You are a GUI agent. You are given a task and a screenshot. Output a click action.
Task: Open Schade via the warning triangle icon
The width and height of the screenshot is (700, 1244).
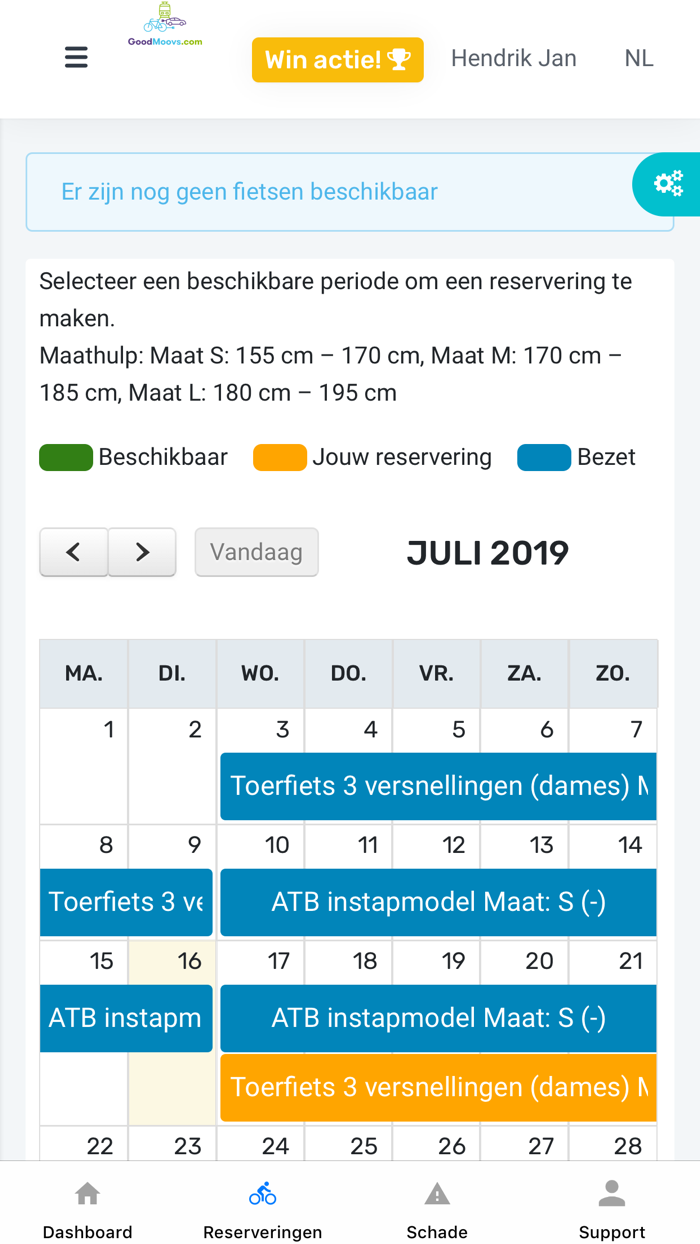click(x=437, y=1191)
